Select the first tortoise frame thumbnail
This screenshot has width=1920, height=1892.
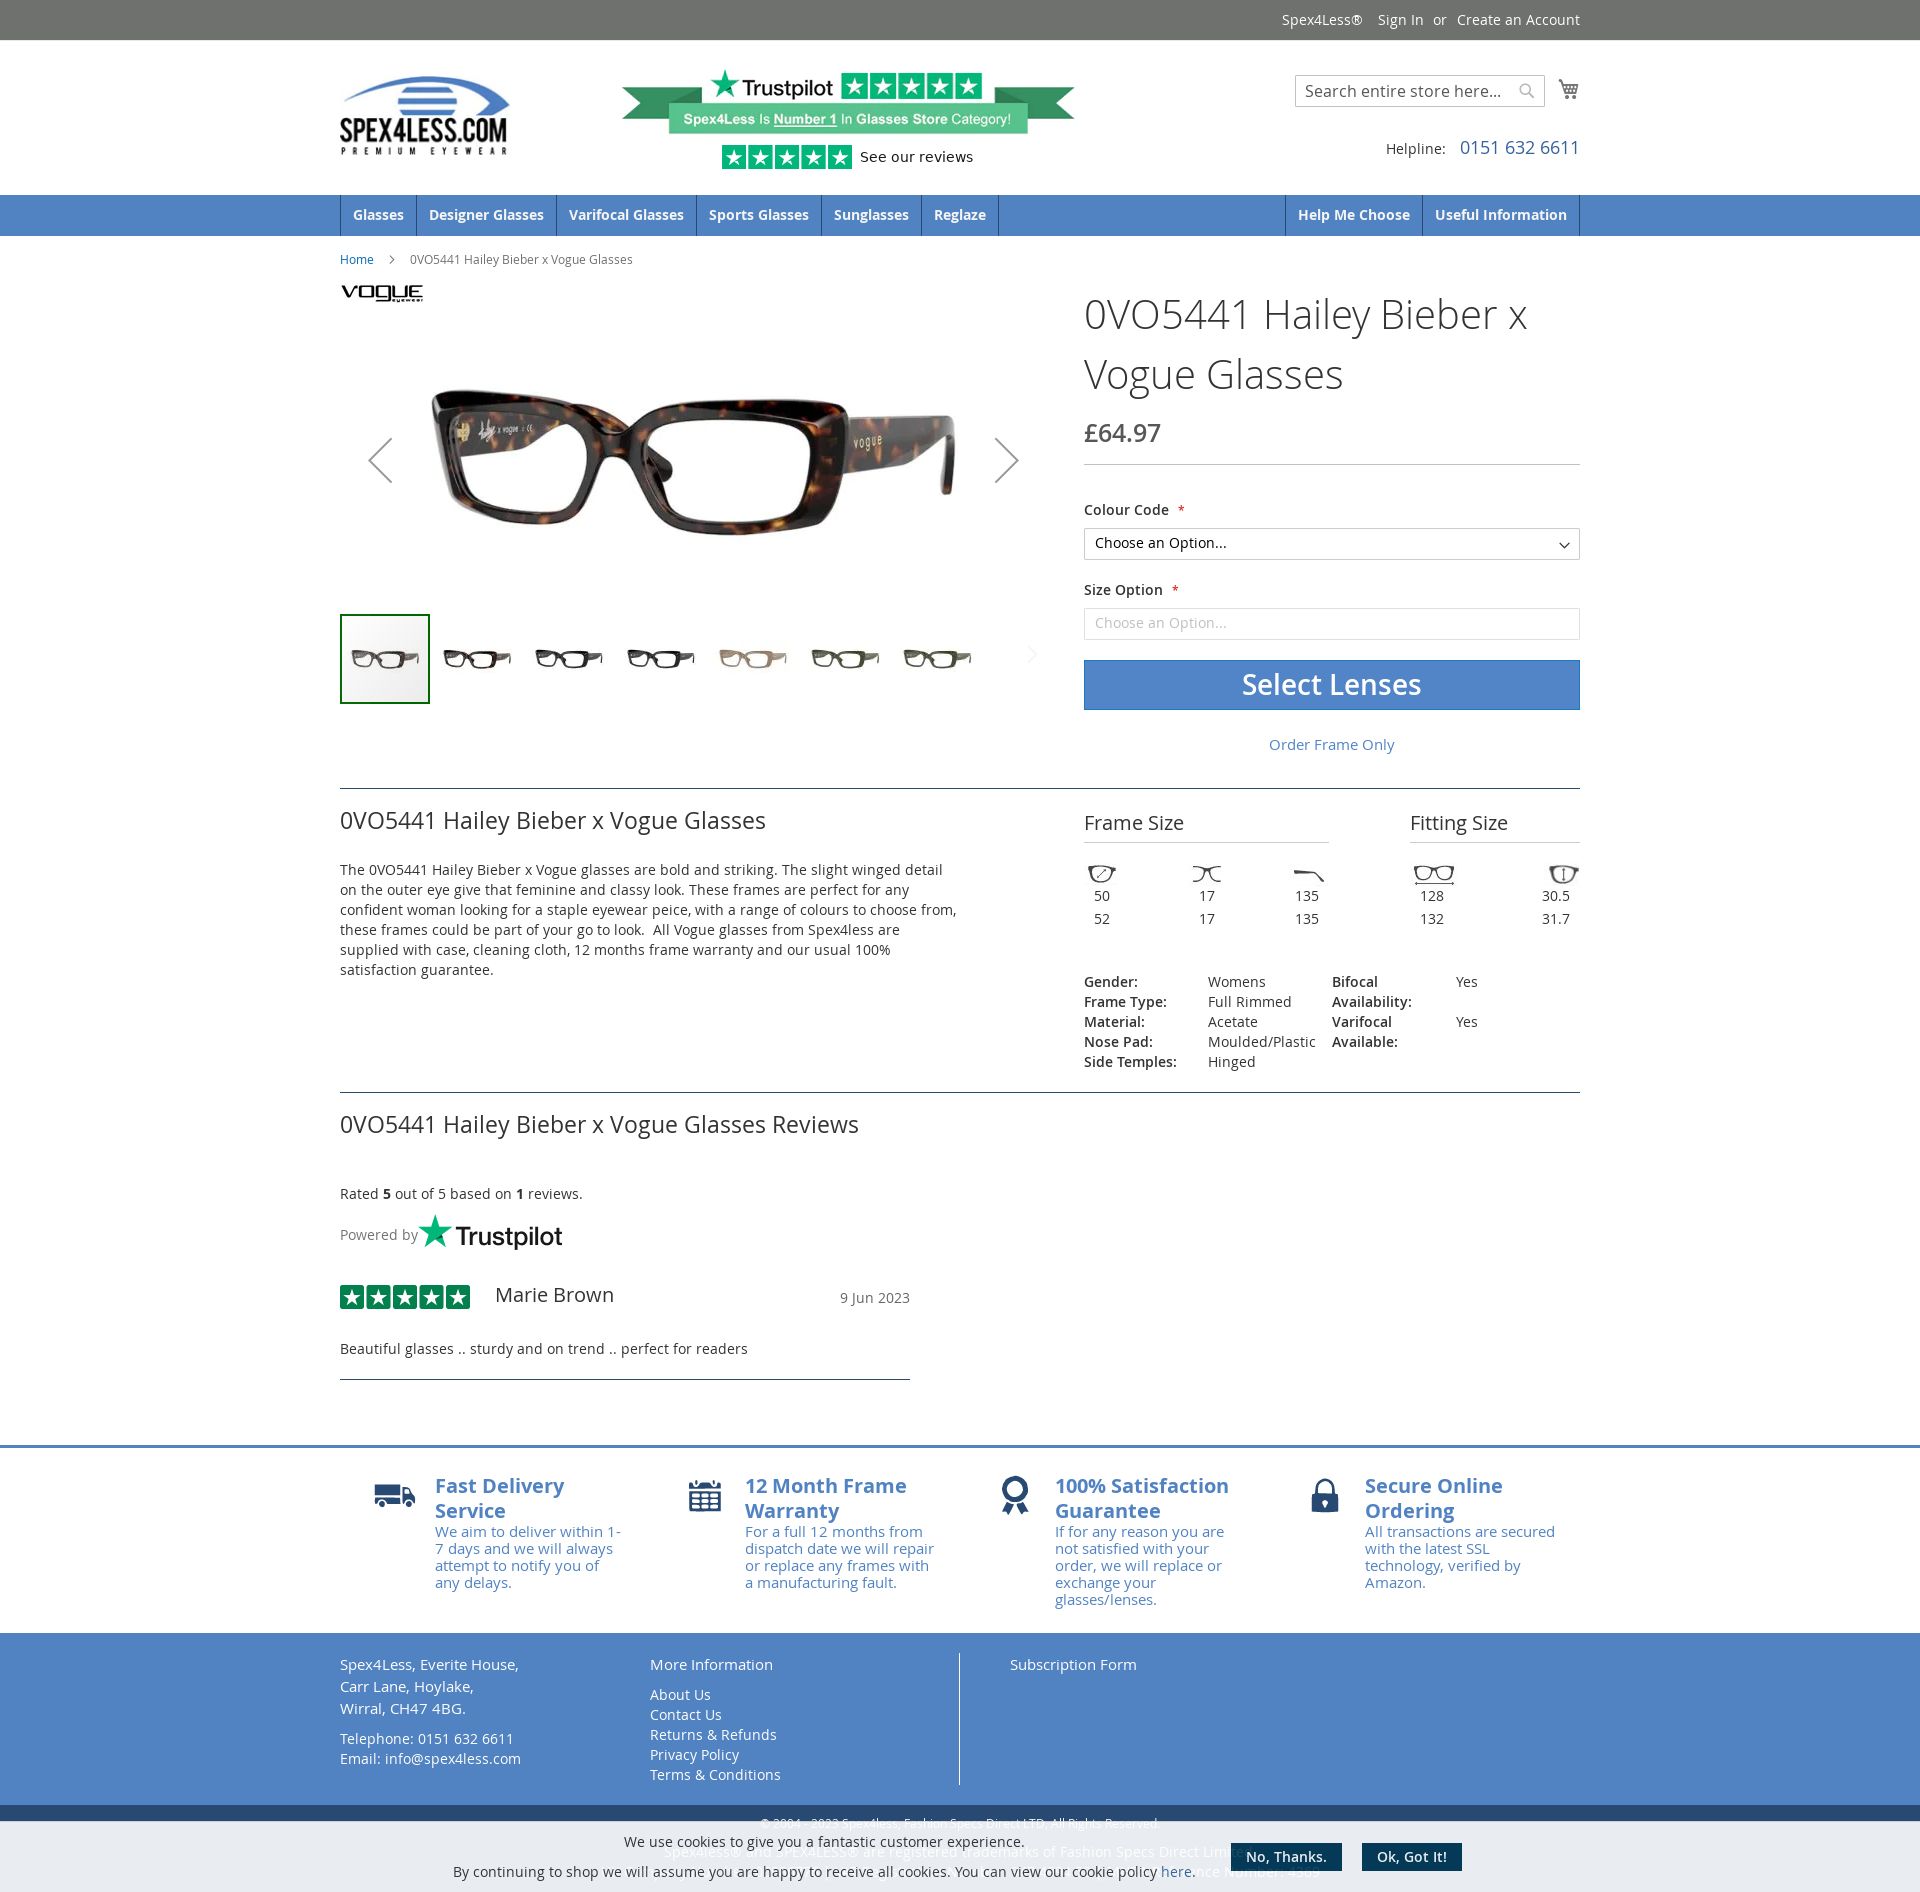(385, 659)
